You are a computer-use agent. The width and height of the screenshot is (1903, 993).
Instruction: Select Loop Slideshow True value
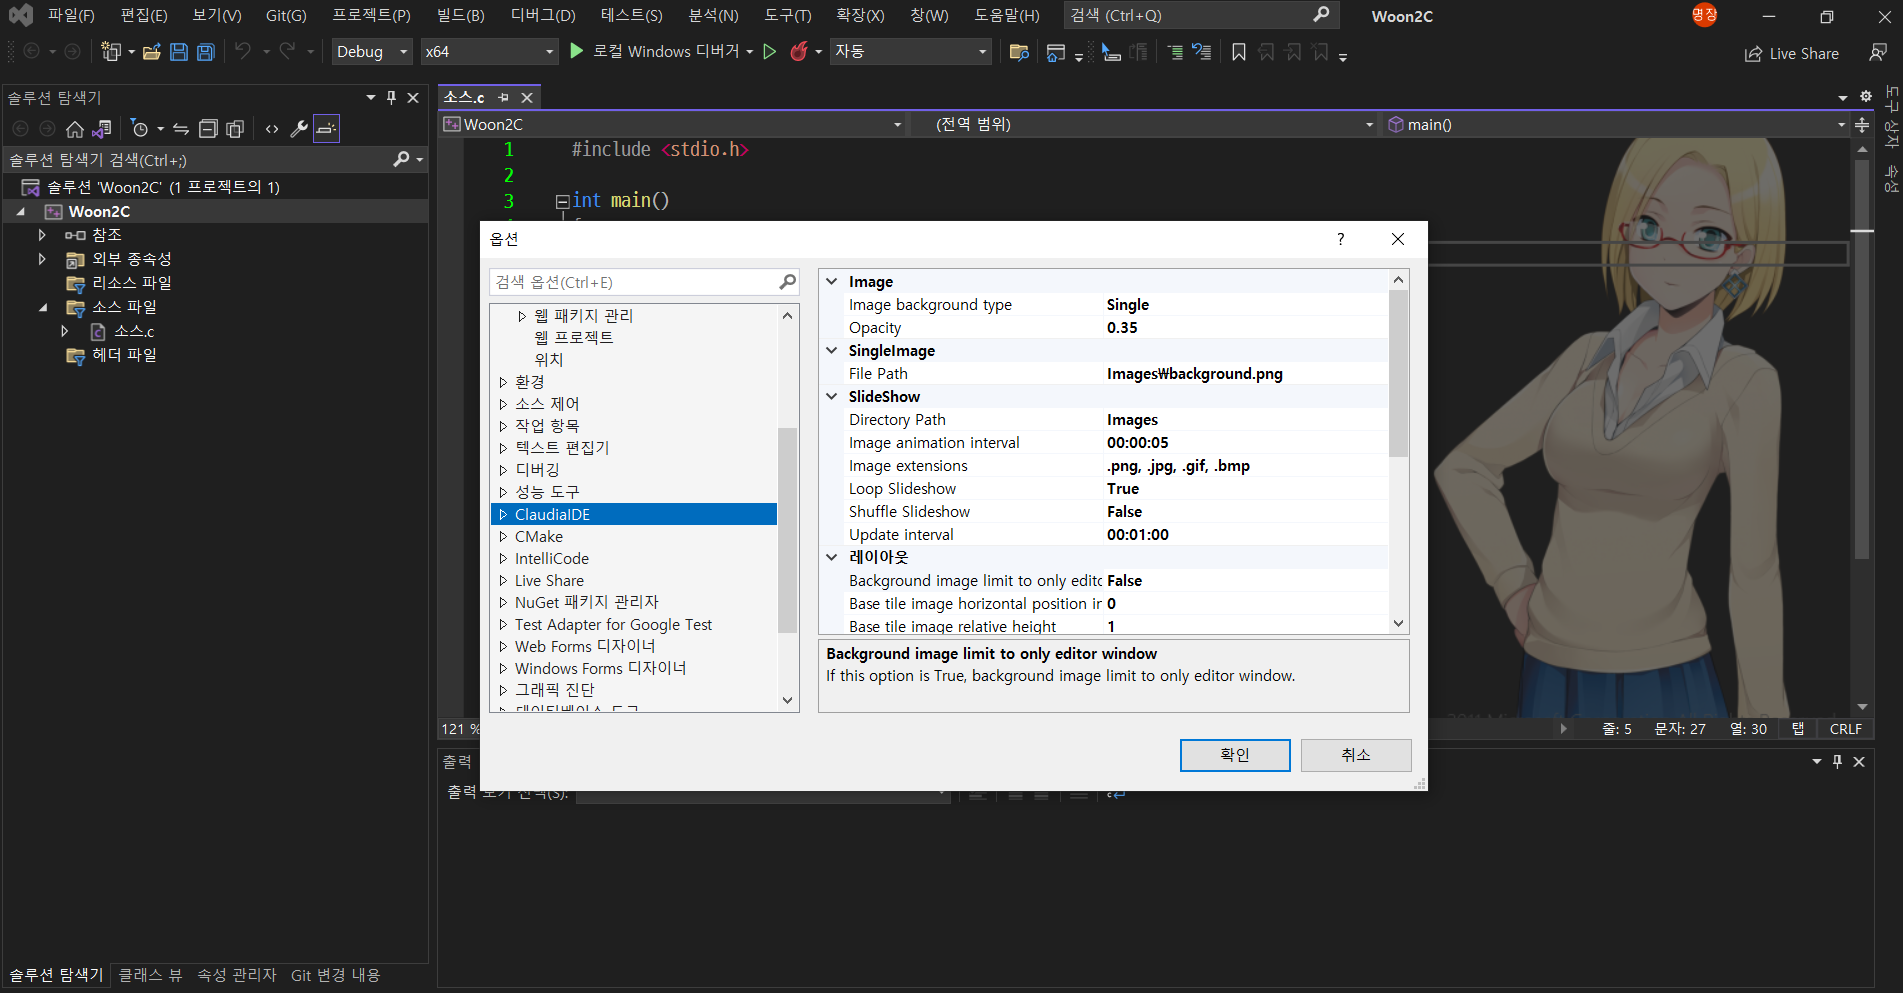1246,489
